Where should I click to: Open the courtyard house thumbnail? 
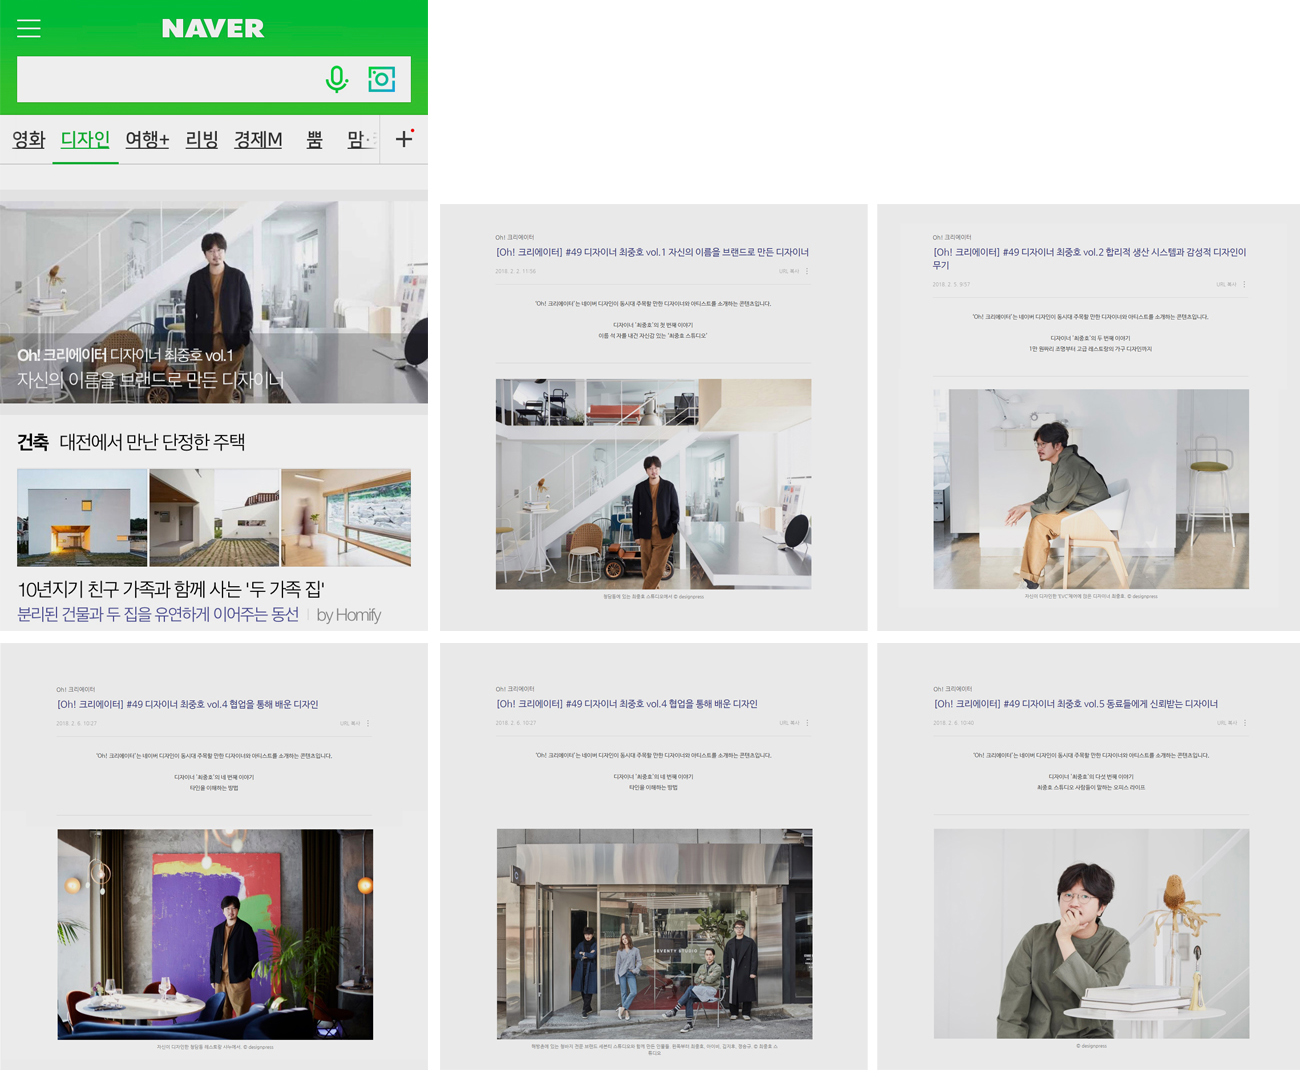[214, 517]
